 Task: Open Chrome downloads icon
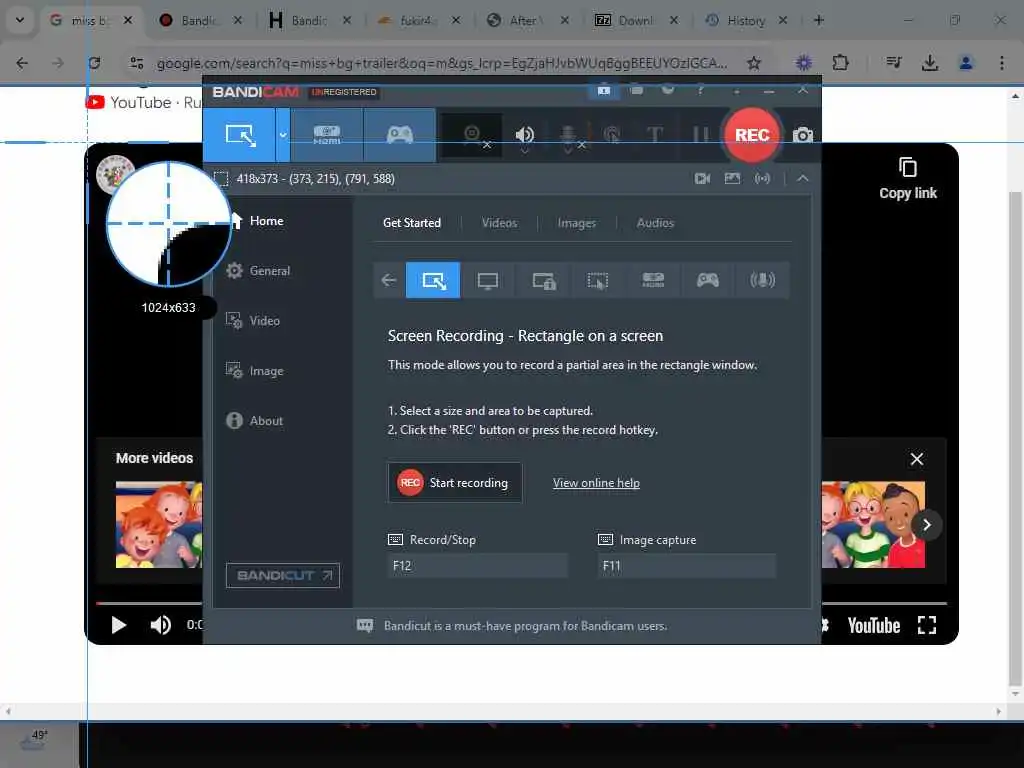click(x=929, y=63)
